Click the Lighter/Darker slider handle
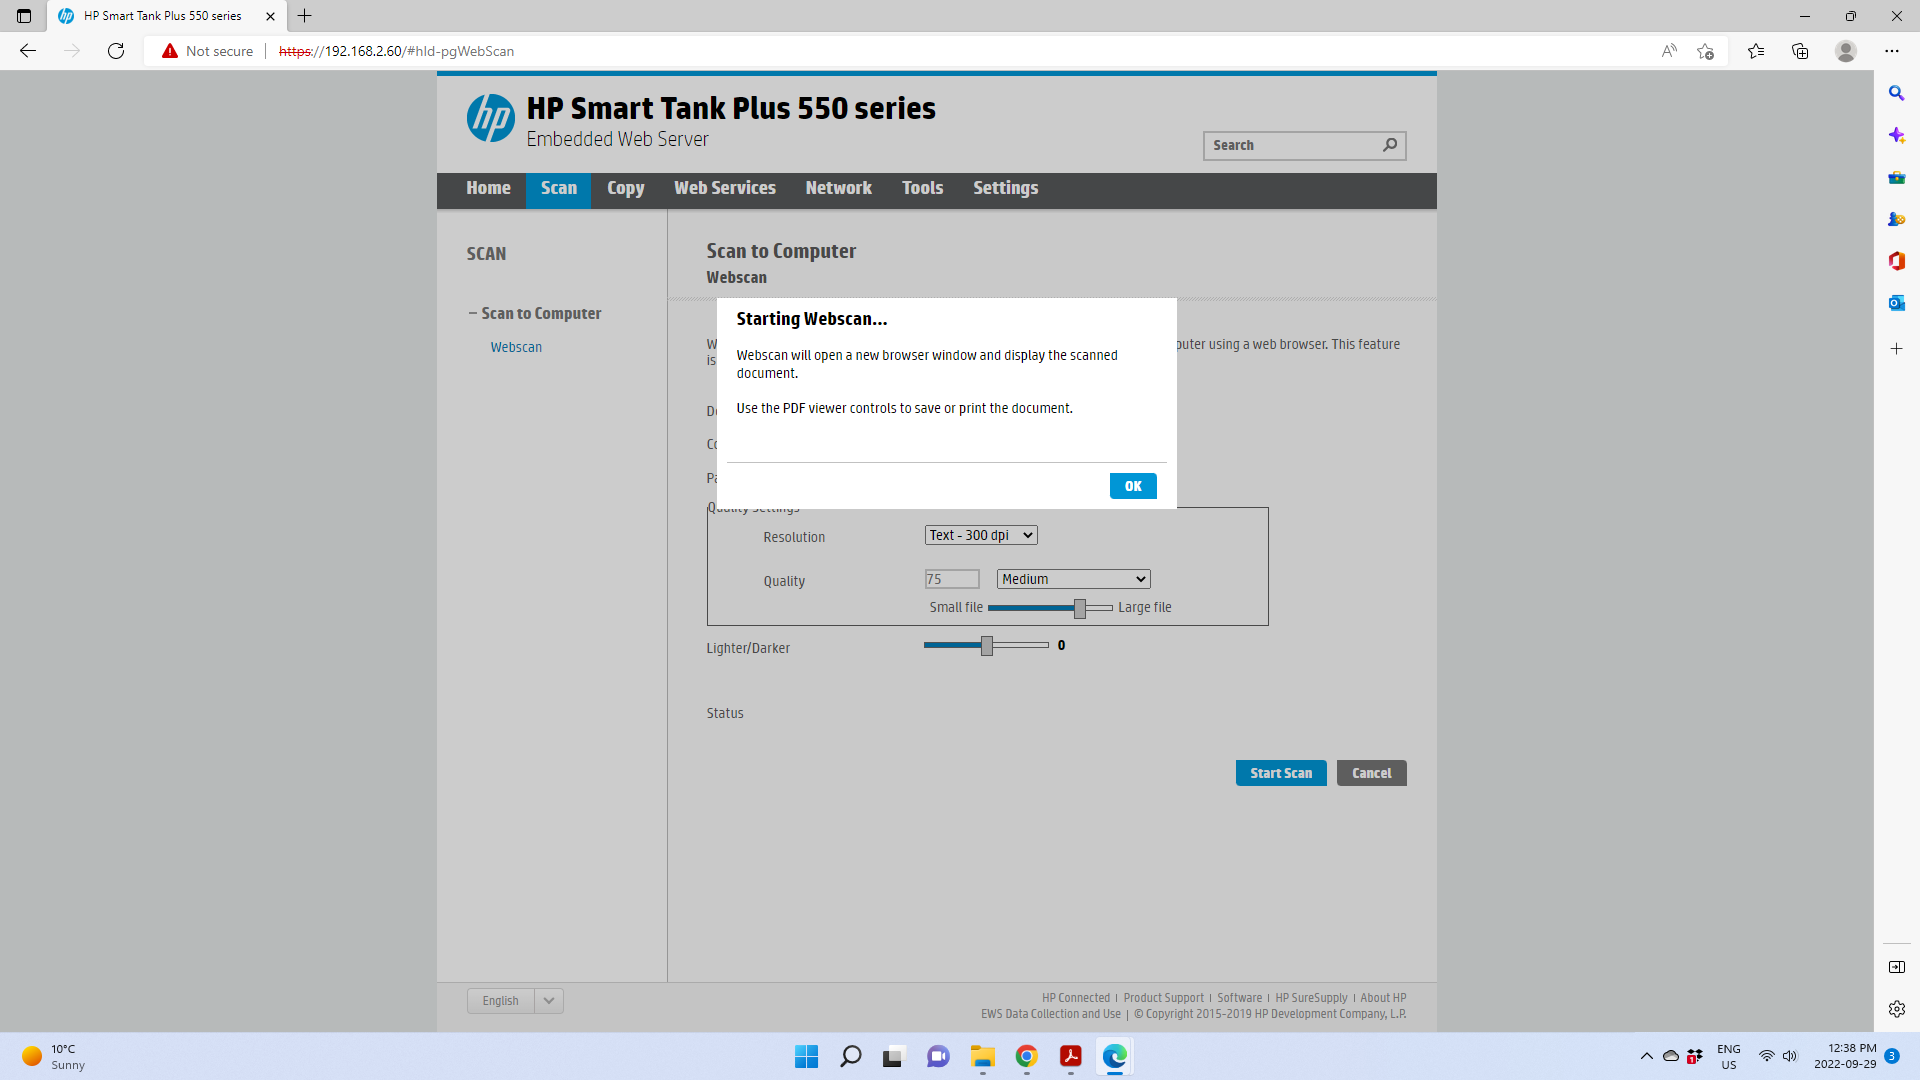 tap(987, 646)
